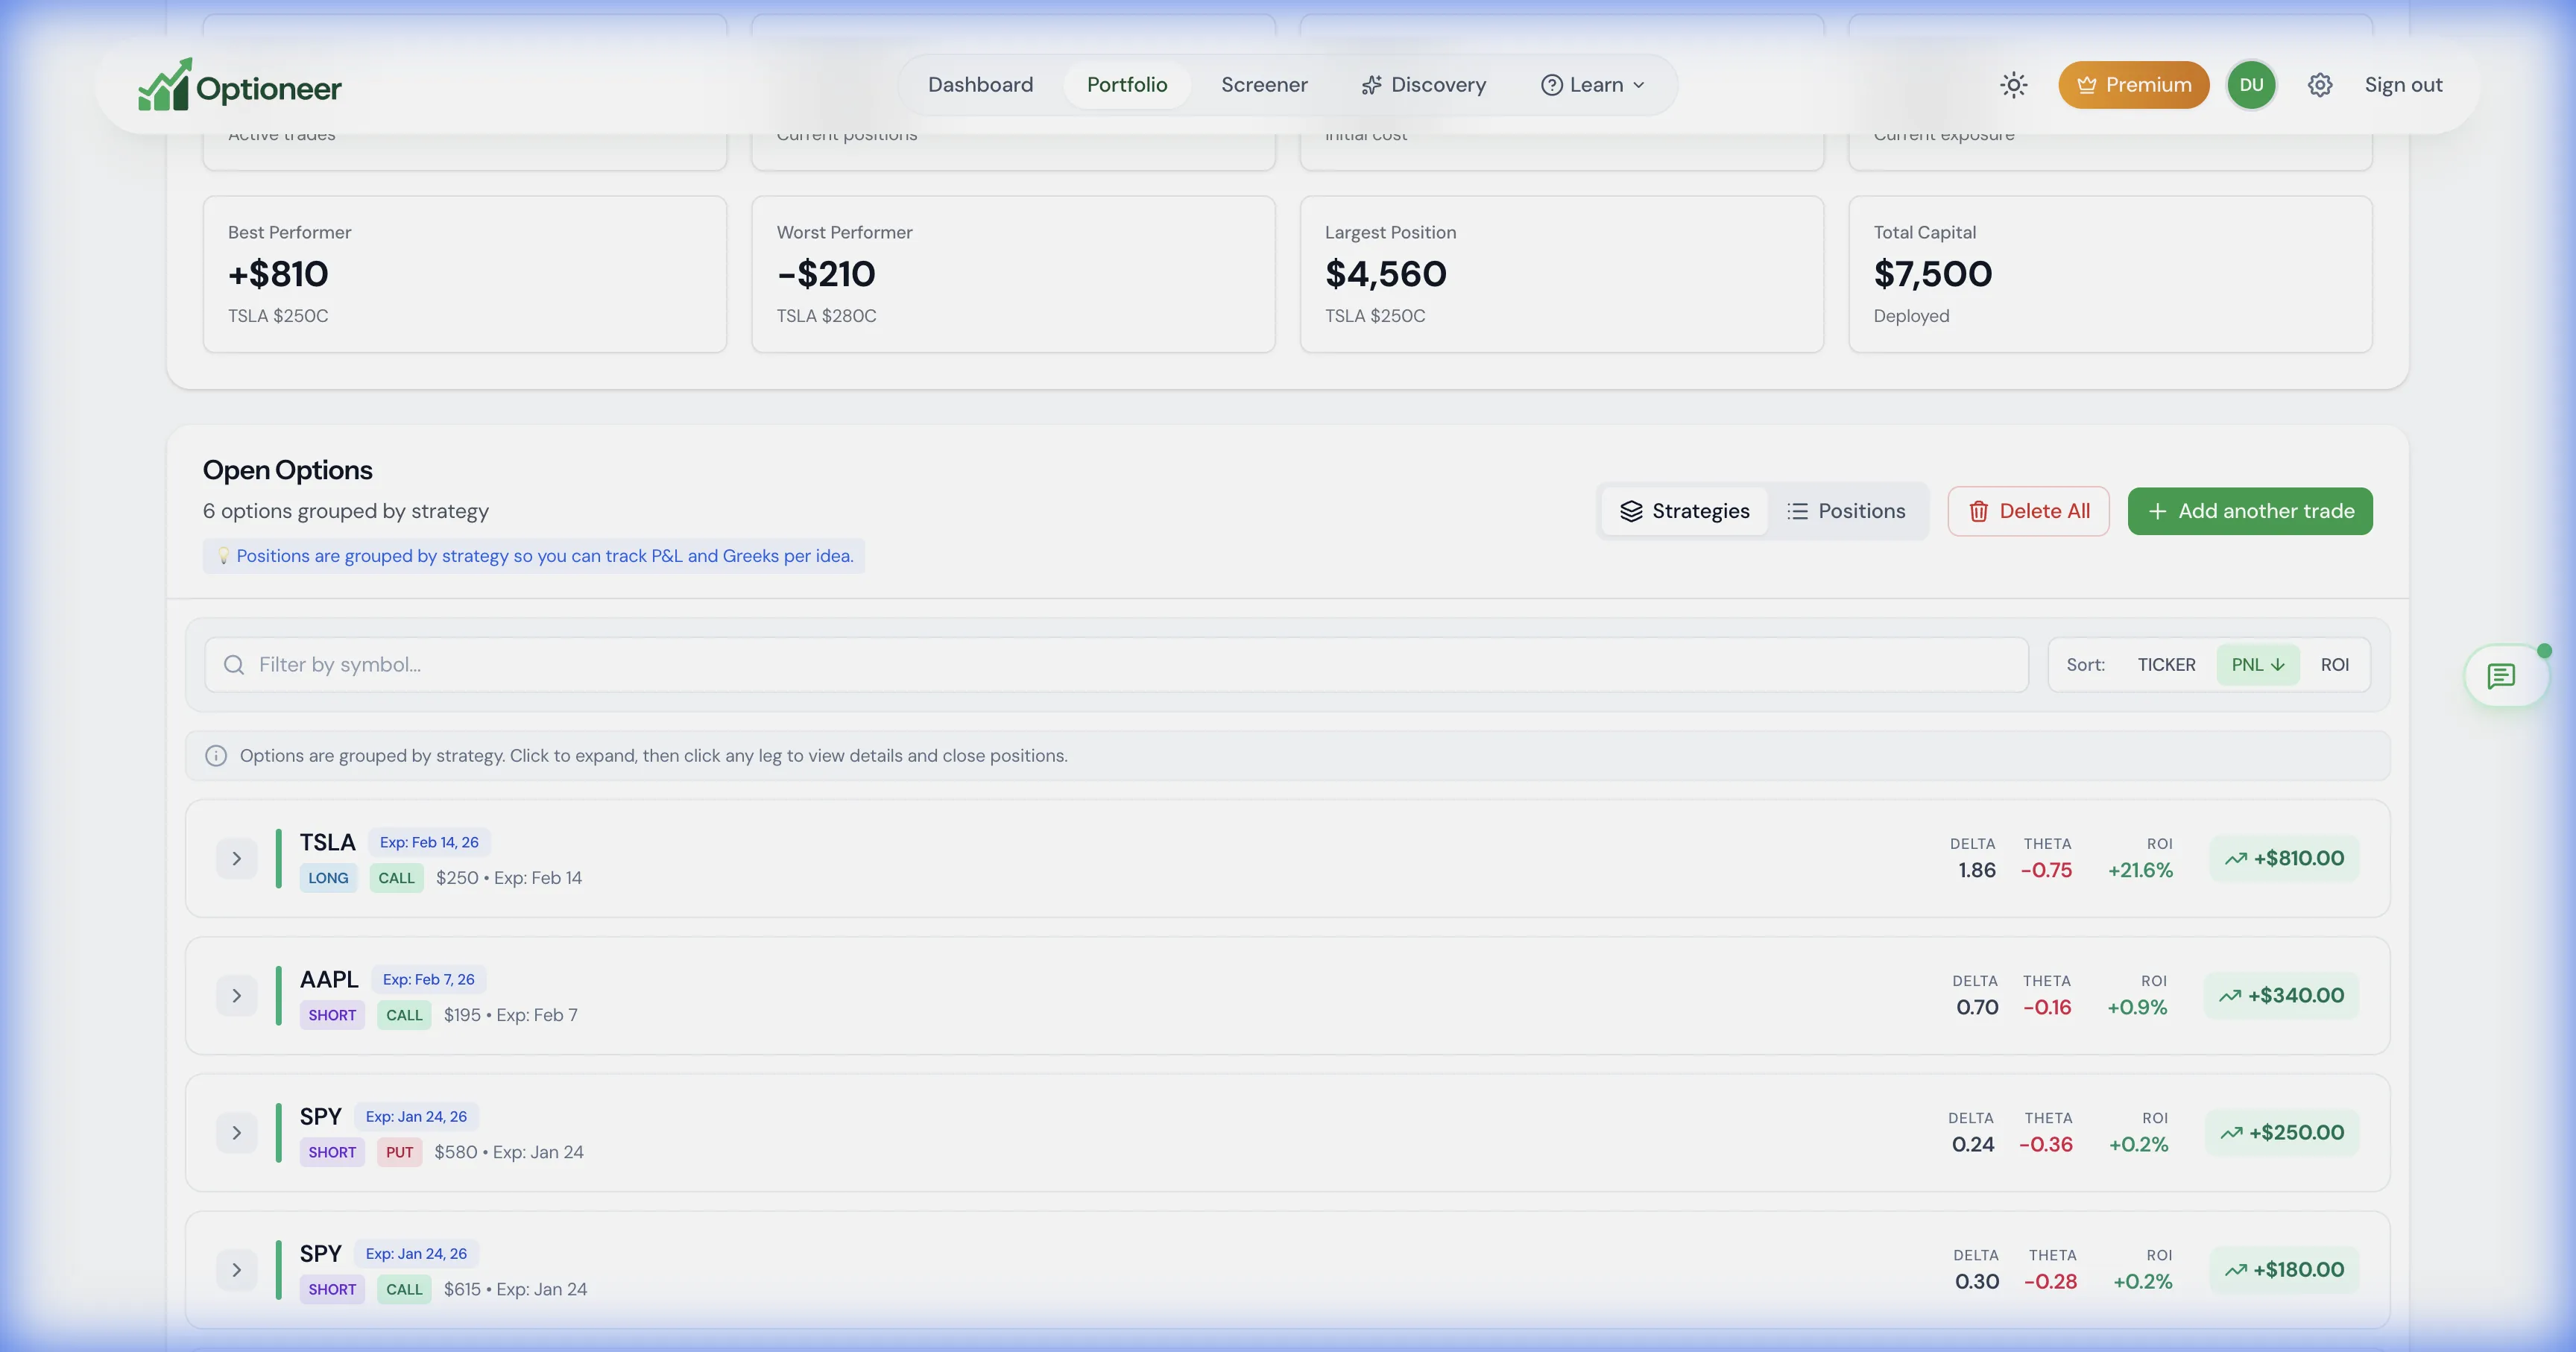Image resolution: width=2576 pixels, height=1352 pixels.
Task: Click the +$250.00 PNL badge for SPY put
Action: pyautogui.click(x=2282, y=1133)
